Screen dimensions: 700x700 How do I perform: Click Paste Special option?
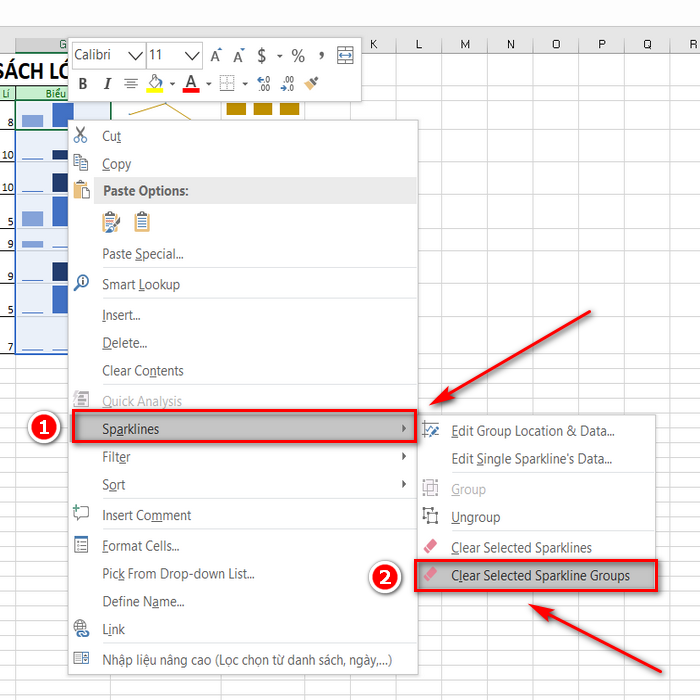143,254
